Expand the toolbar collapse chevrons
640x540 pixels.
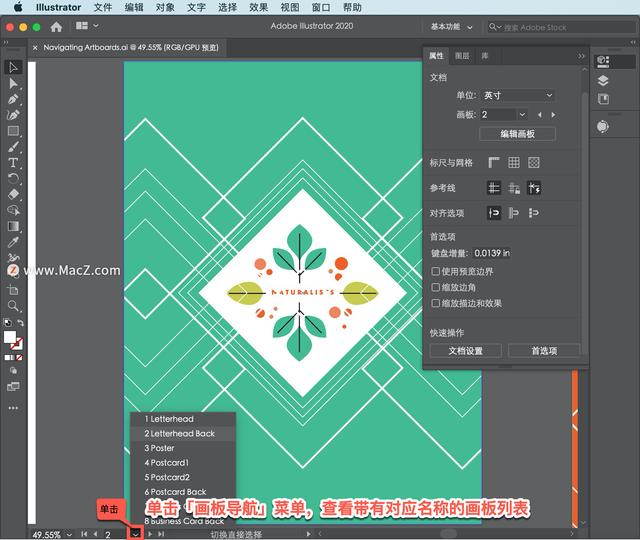6,42
